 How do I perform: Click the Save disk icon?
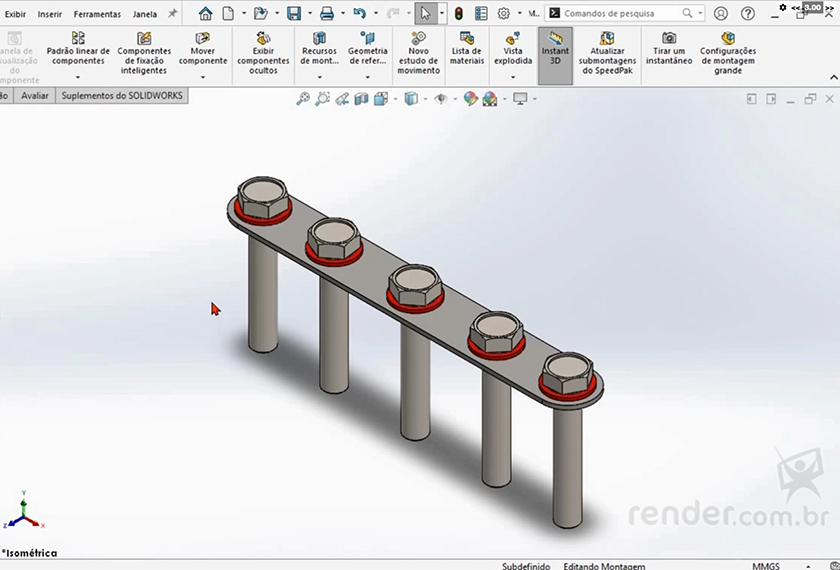[294, 14]
